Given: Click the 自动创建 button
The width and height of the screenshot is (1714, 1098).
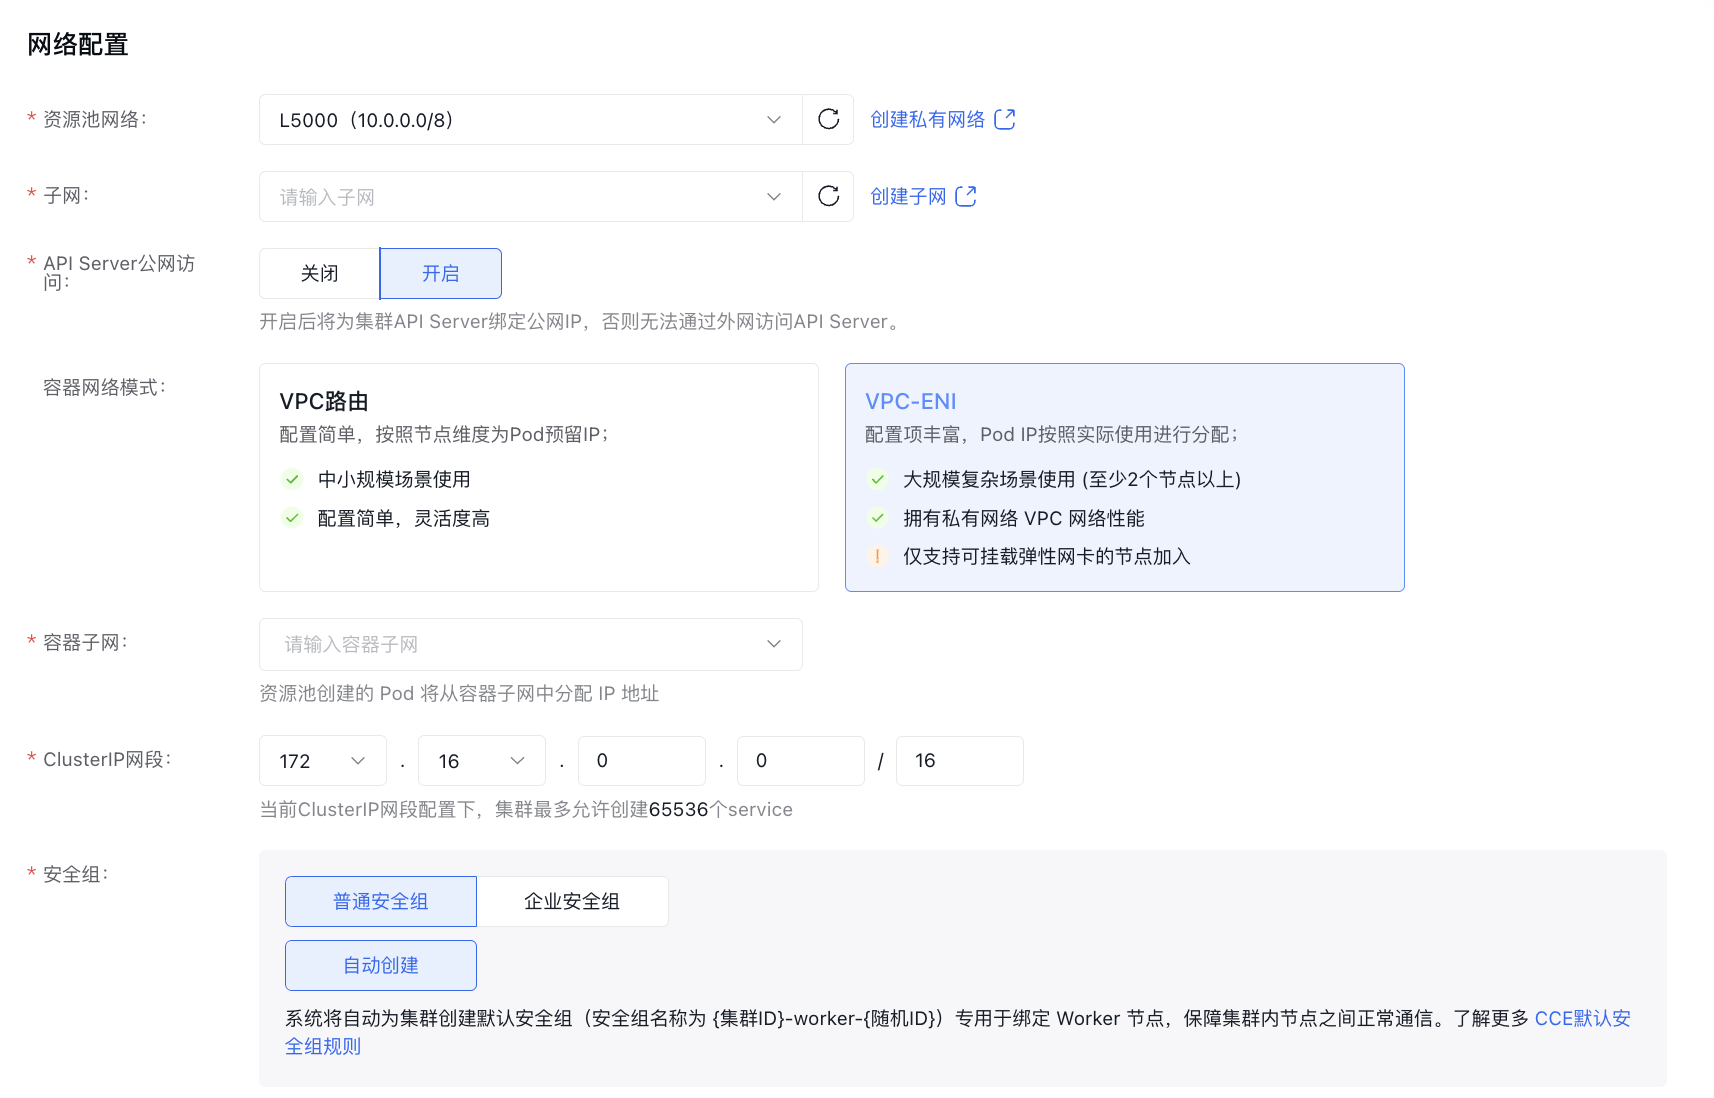Looking at the screenshot, I should [x=381, y=965].
